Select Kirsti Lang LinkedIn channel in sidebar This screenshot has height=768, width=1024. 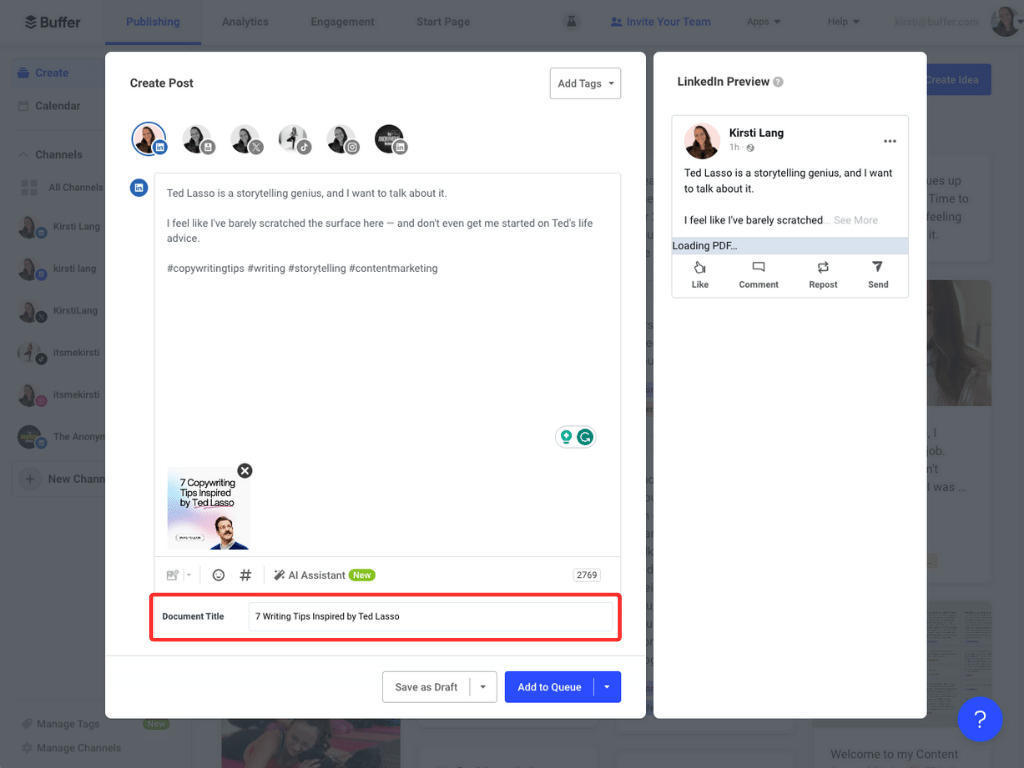tap(61, 227)
